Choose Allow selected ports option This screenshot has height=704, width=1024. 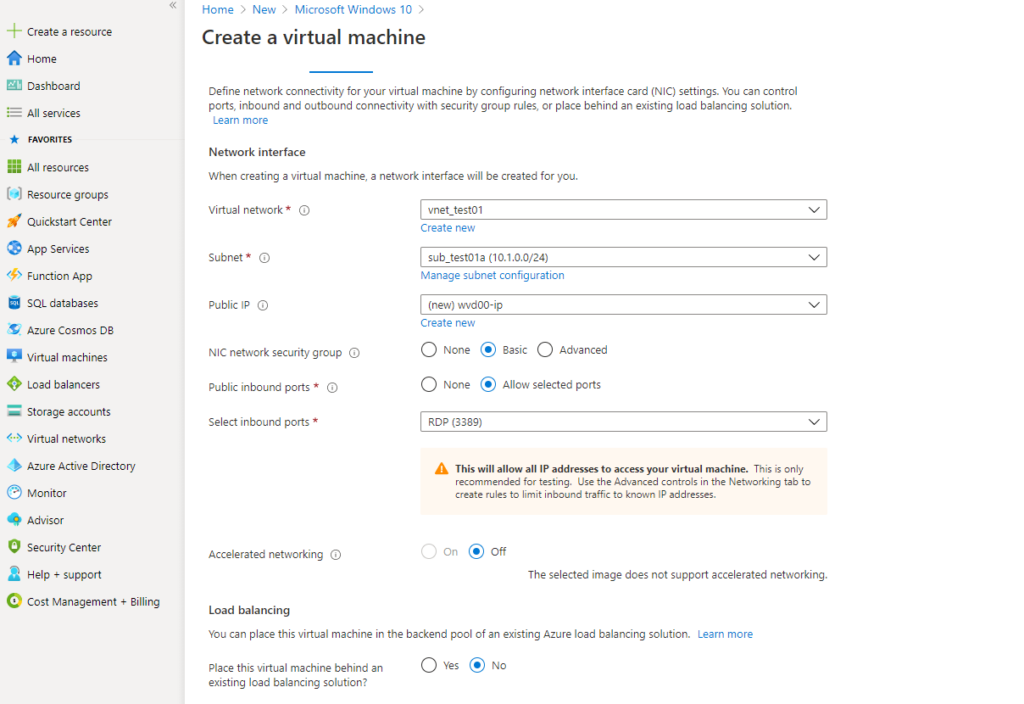(488, 385)
